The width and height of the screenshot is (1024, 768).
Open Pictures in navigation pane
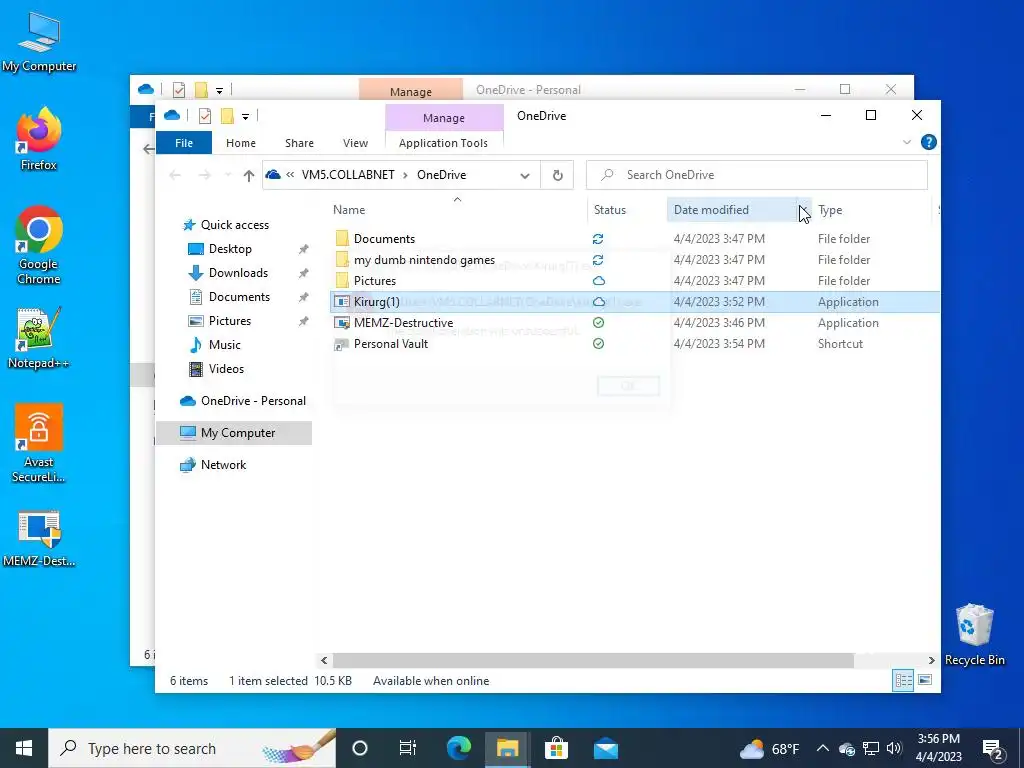click(229, 321)
